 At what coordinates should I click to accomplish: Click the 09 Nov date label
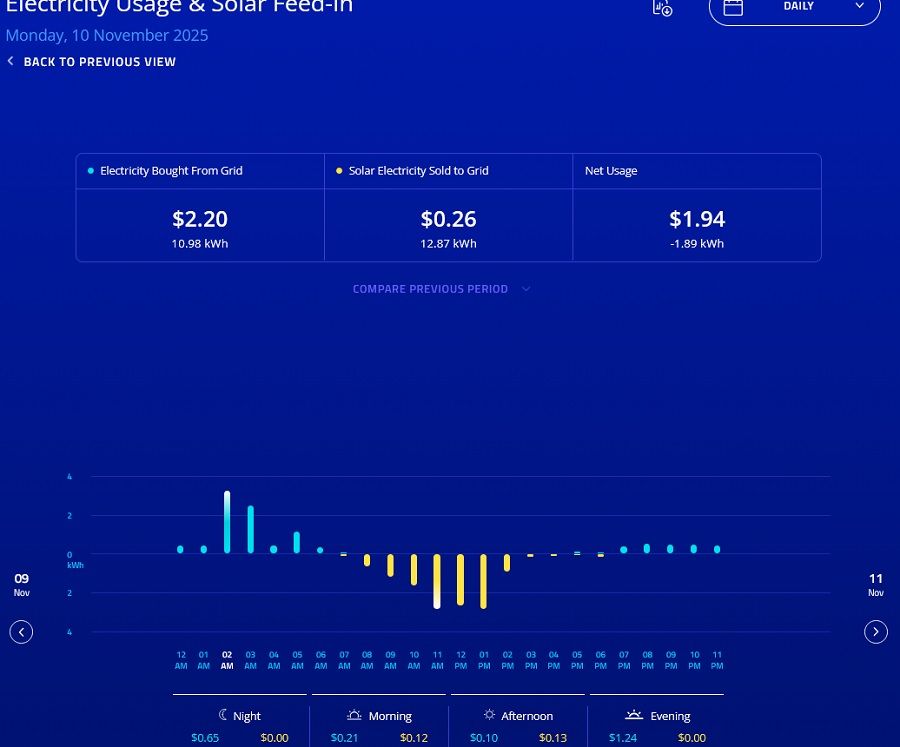(22, 585)
